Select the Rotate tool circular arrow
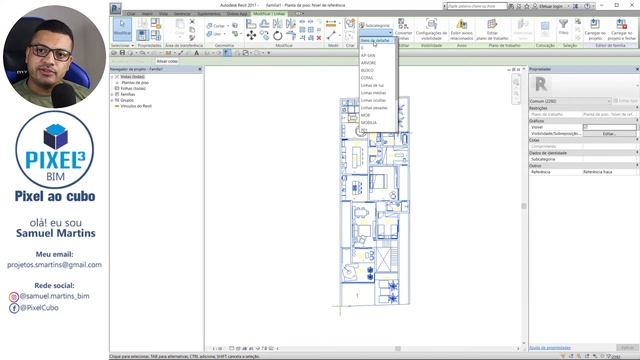The image size is (640, 360). click(x=278, y=36)
